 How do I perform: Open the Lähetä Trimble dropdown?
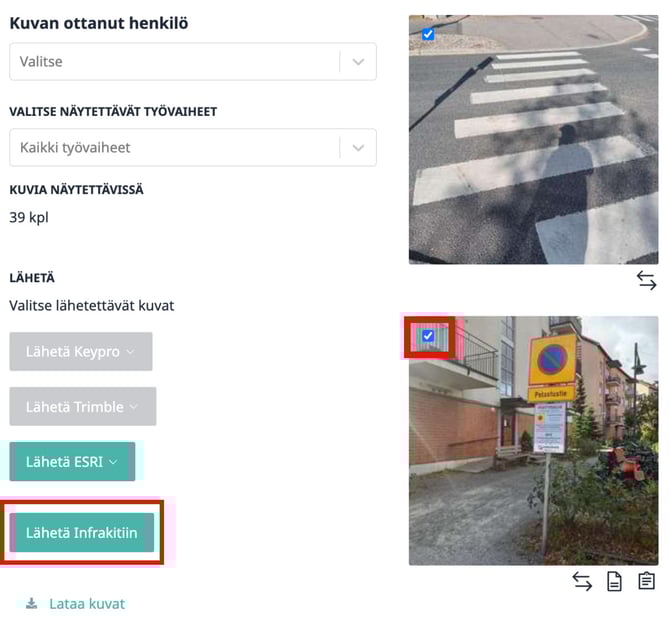tap(83, 406)
